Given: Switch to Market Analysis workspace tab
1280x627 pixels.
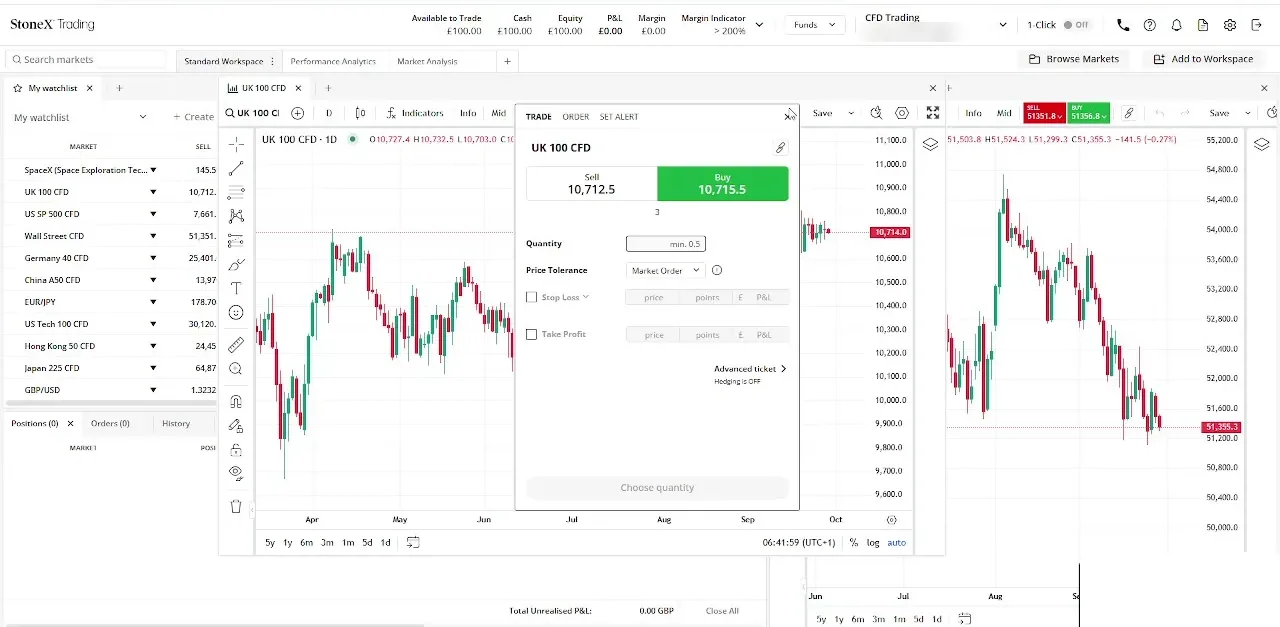Looking at the screenshot, I should tap(427, 61).
